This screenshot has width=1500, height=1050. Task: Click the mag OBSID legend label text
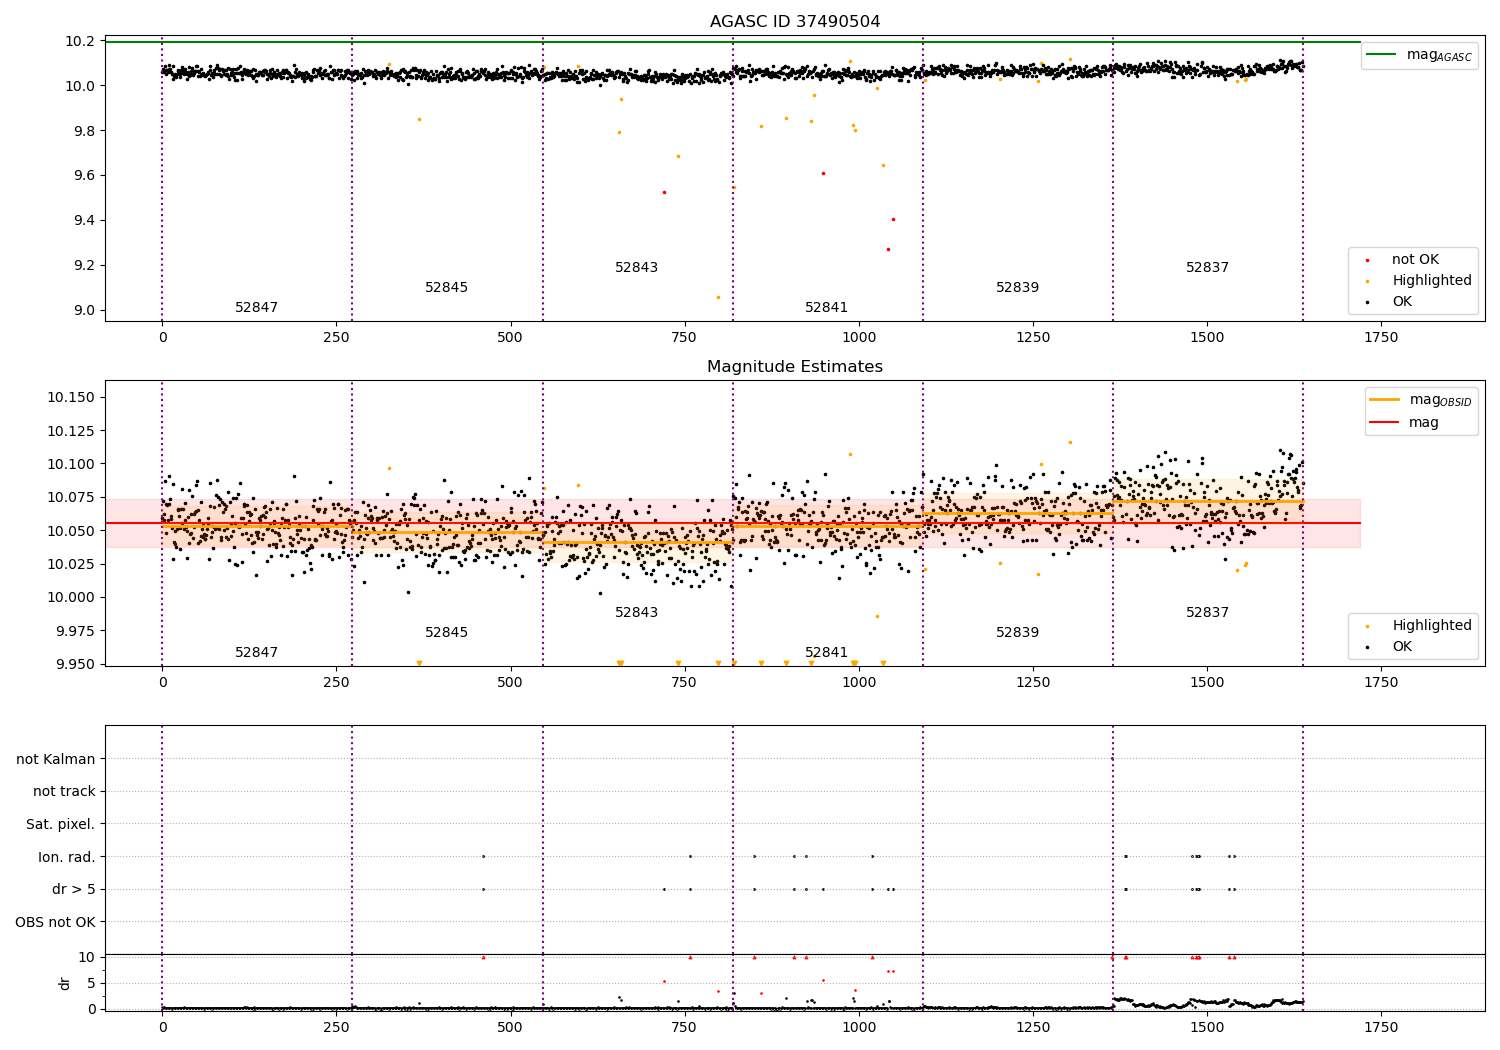pyautogui.click(x=1440, y=400)
